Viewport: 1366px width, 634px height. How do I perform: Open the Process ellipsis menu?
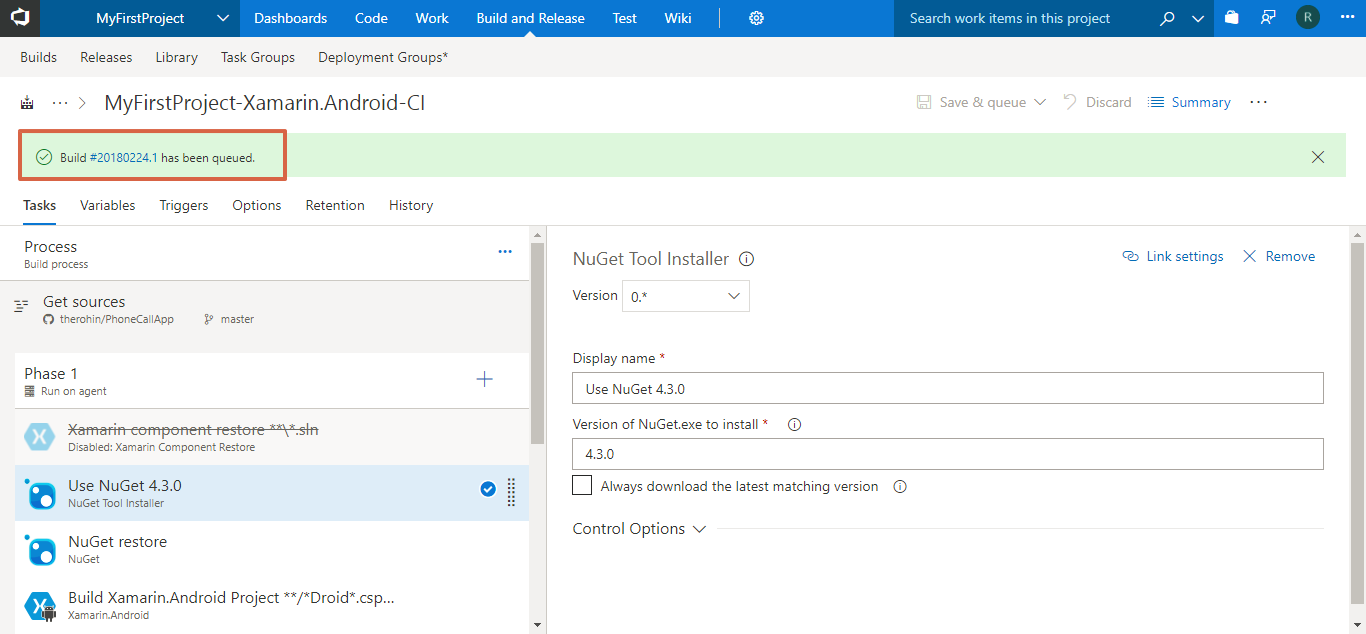pyautogui.click(x=505, y=252)
